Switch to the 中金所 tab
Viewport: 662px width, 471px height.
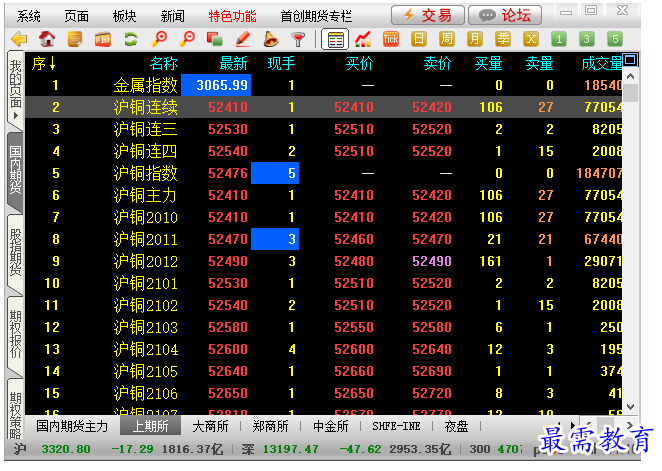click(x=331, y=426)
